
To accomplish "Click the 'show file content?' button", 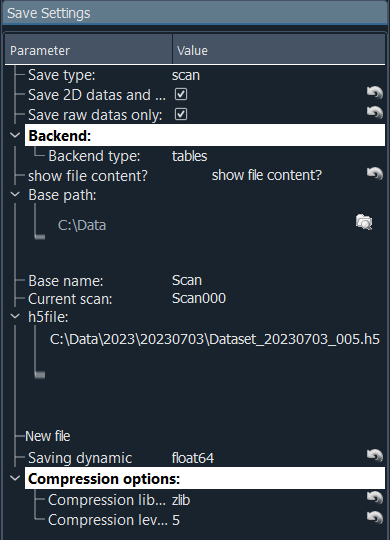I will (267, 175).
